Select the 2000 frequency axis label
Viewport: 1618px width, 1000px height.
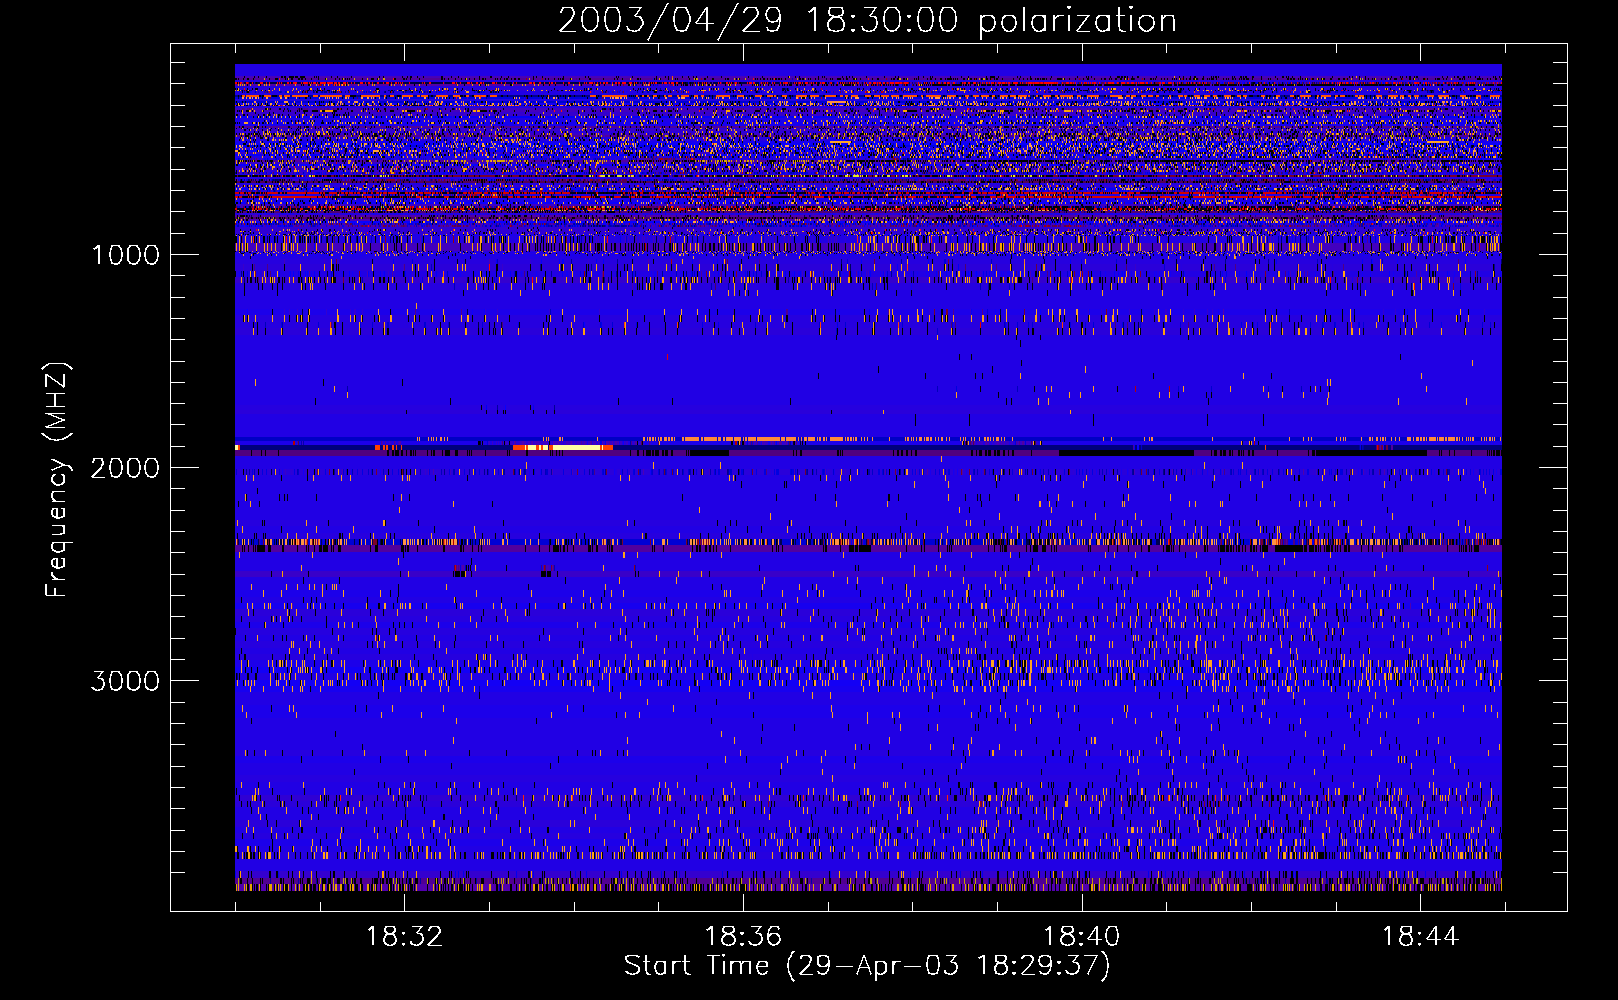coord(125,468)
